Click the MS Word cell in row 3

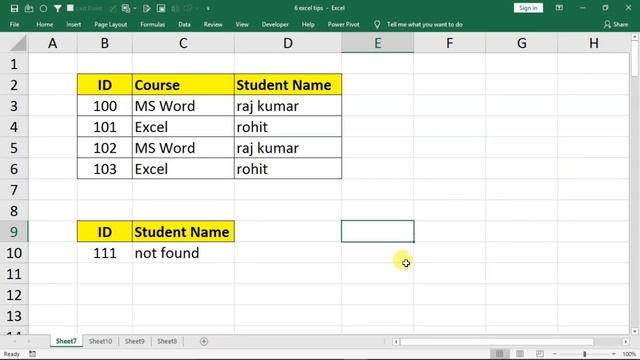(x=183, y=106)
